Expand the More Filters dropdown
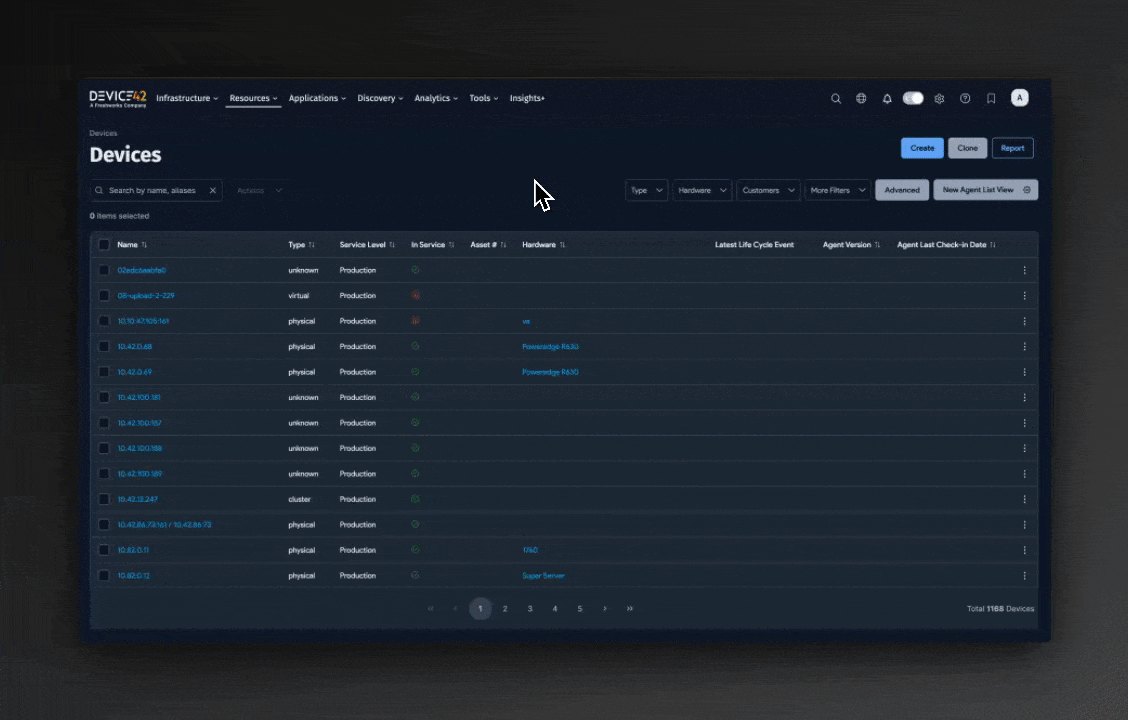 pyautogui.click(x=837, y=190)
